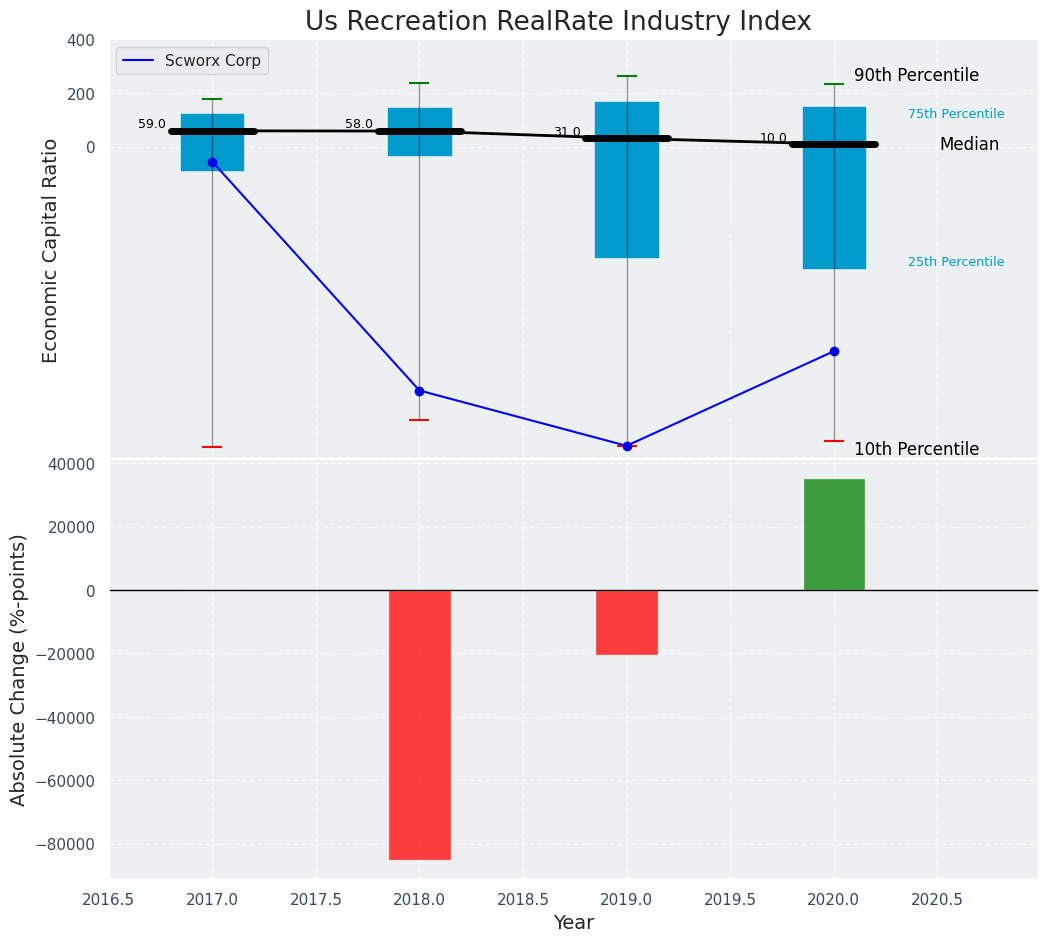Click the 31.0 median value label

[x=567, y=132]
